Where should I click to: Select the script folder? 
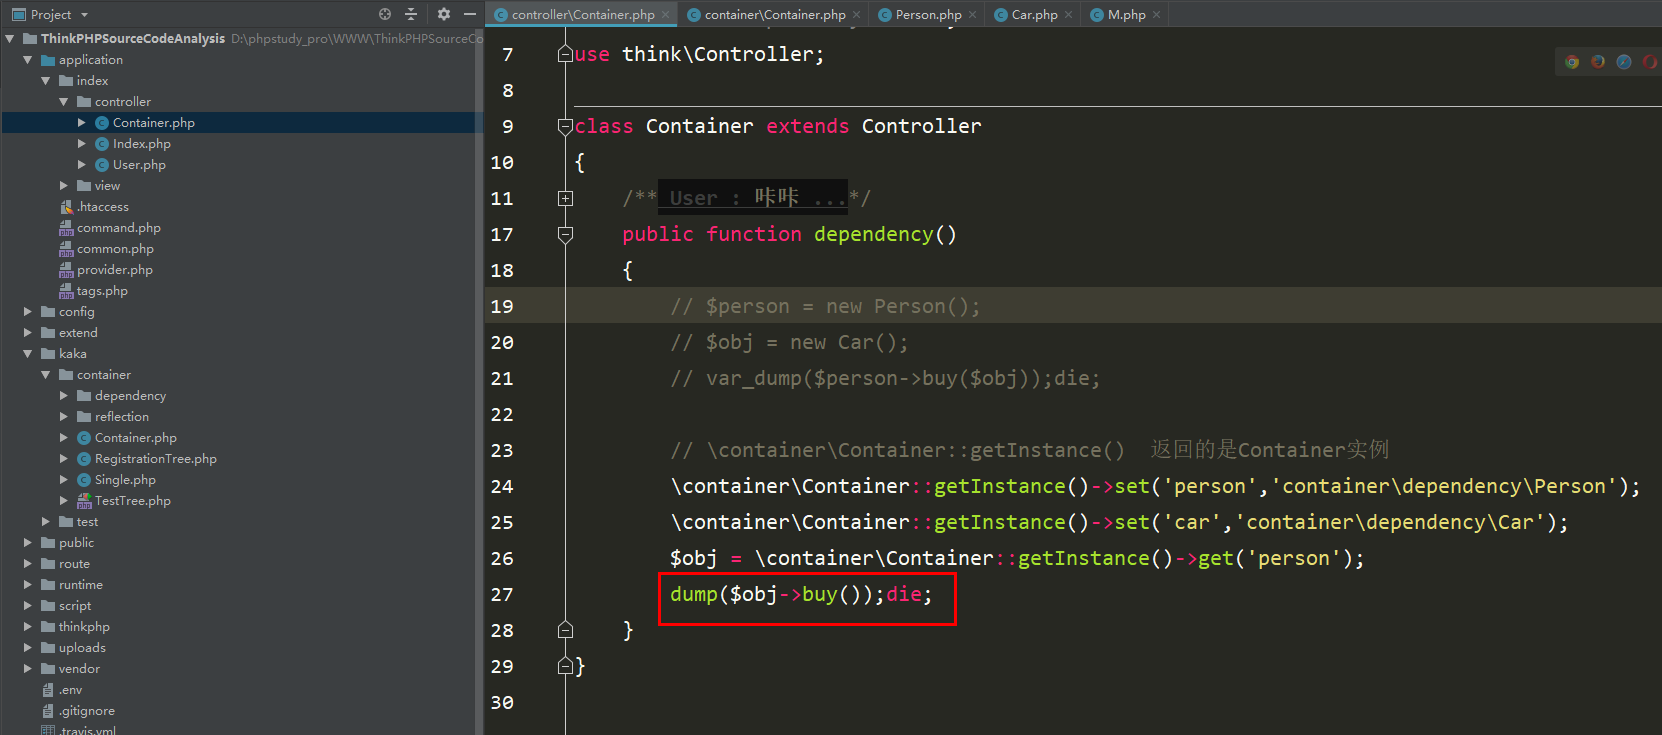coord(75,606)
